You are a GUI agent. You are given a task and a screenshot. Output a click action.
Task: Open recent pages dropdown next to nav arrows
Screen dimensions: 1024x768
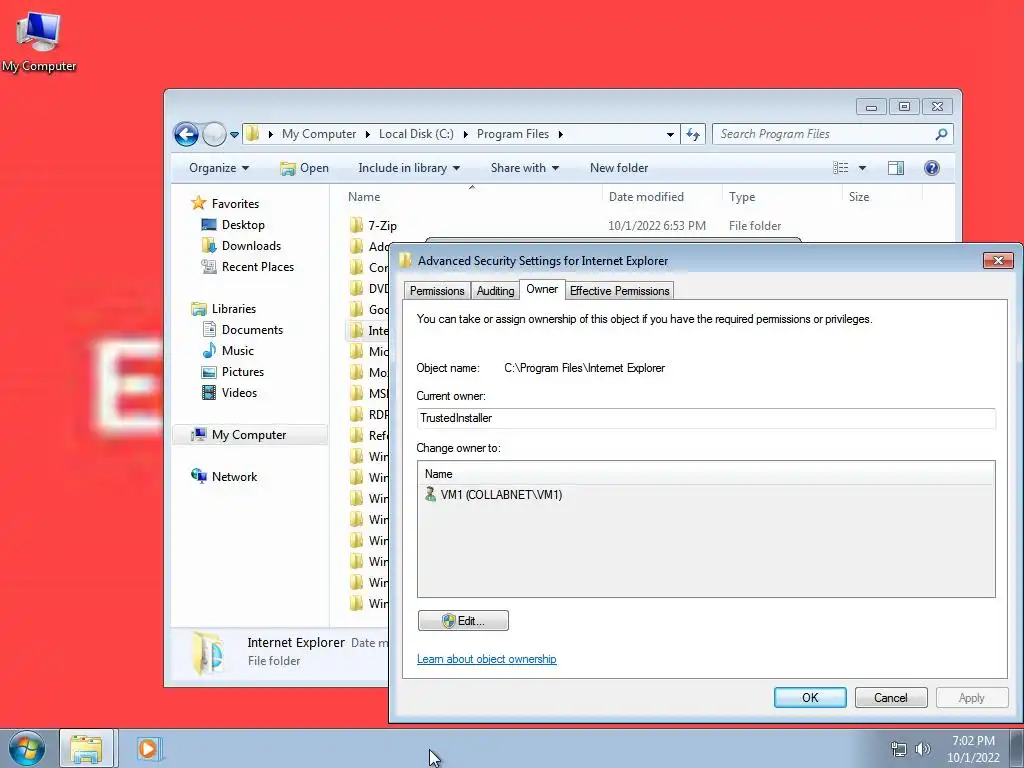(x=234, y=135)
